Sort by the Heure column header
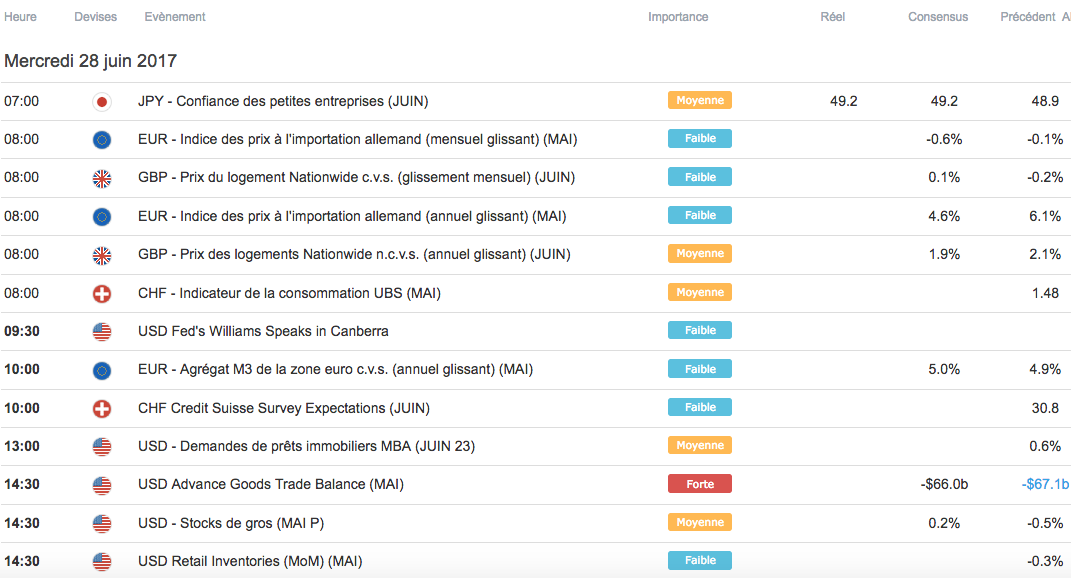 [x=21, y=17]
